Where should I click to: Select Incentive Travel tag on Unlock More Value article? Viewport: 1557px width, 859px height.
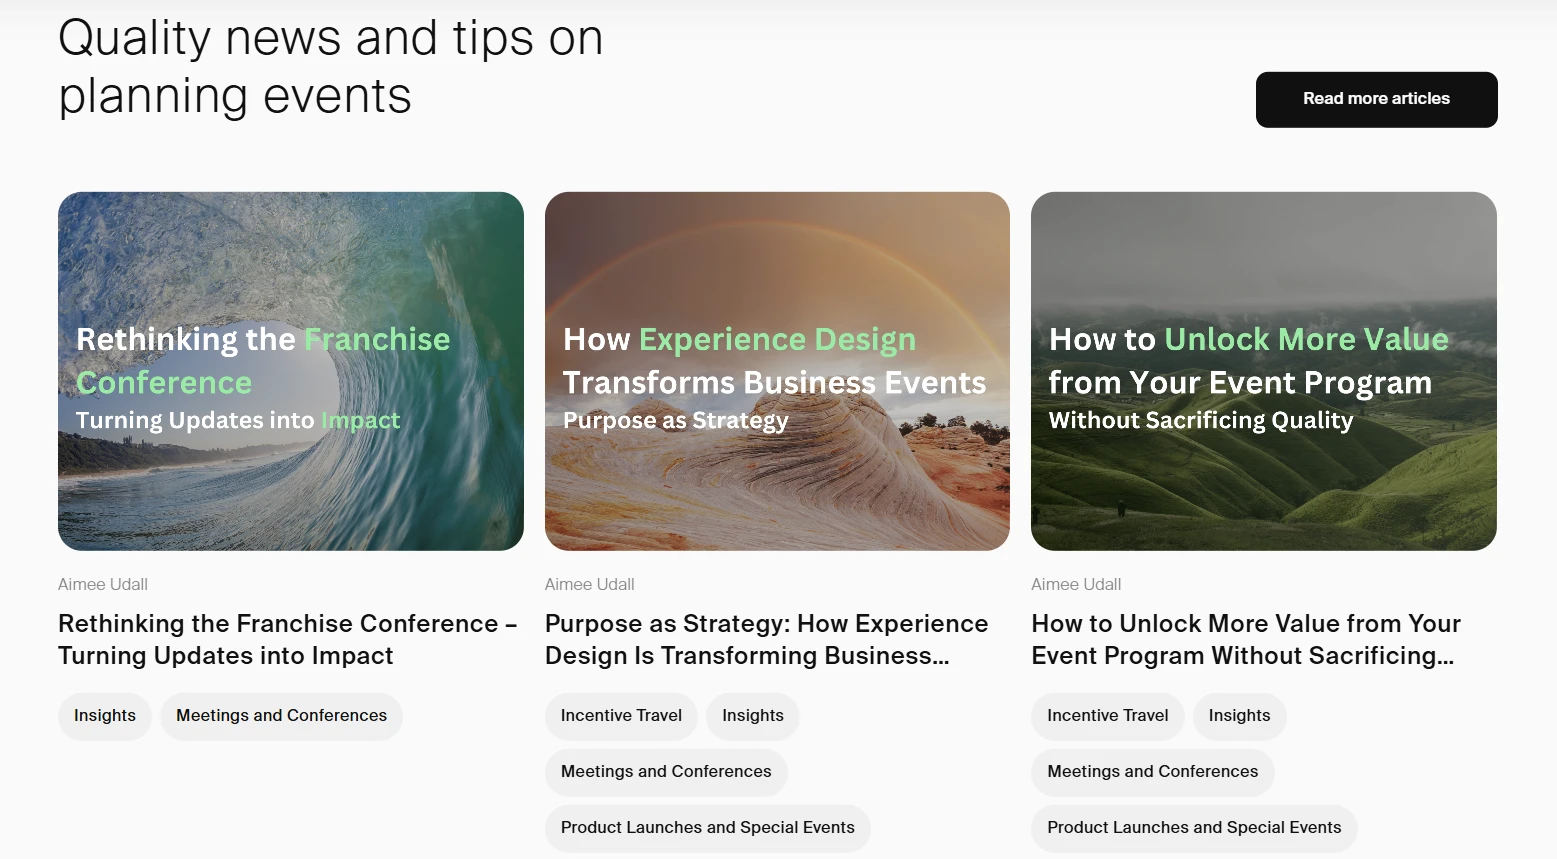coord(1107,716)
